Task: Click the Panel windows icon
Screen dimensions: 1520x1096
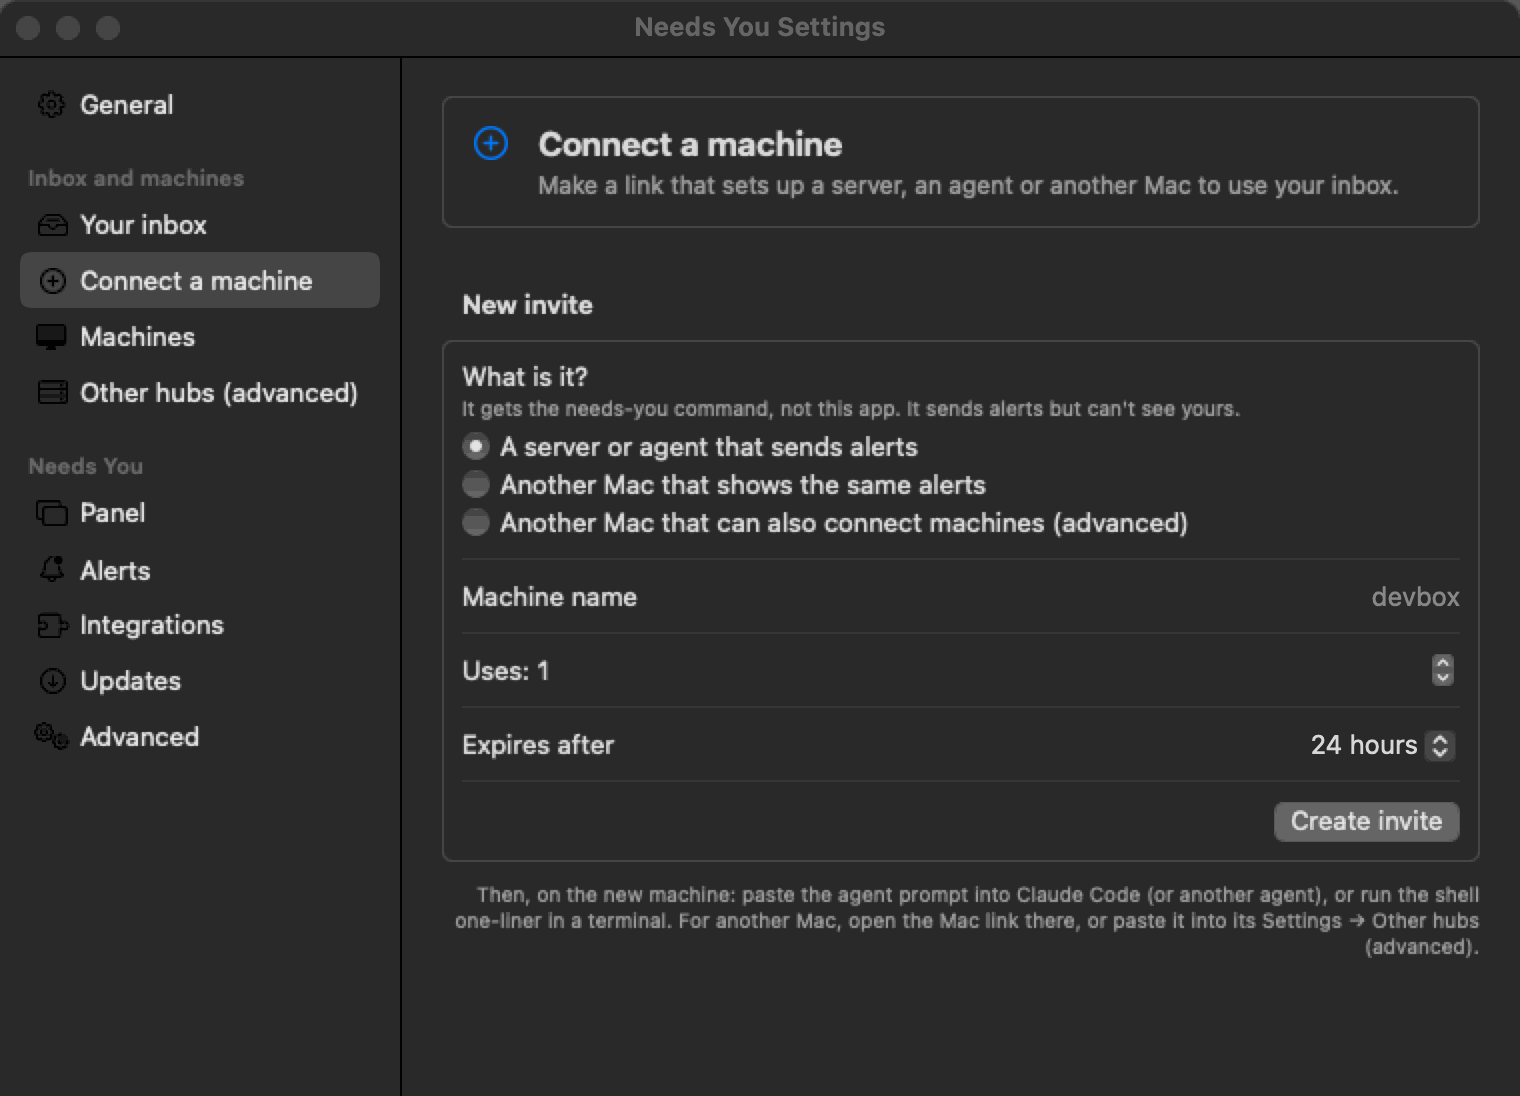Action: [51, 513]
